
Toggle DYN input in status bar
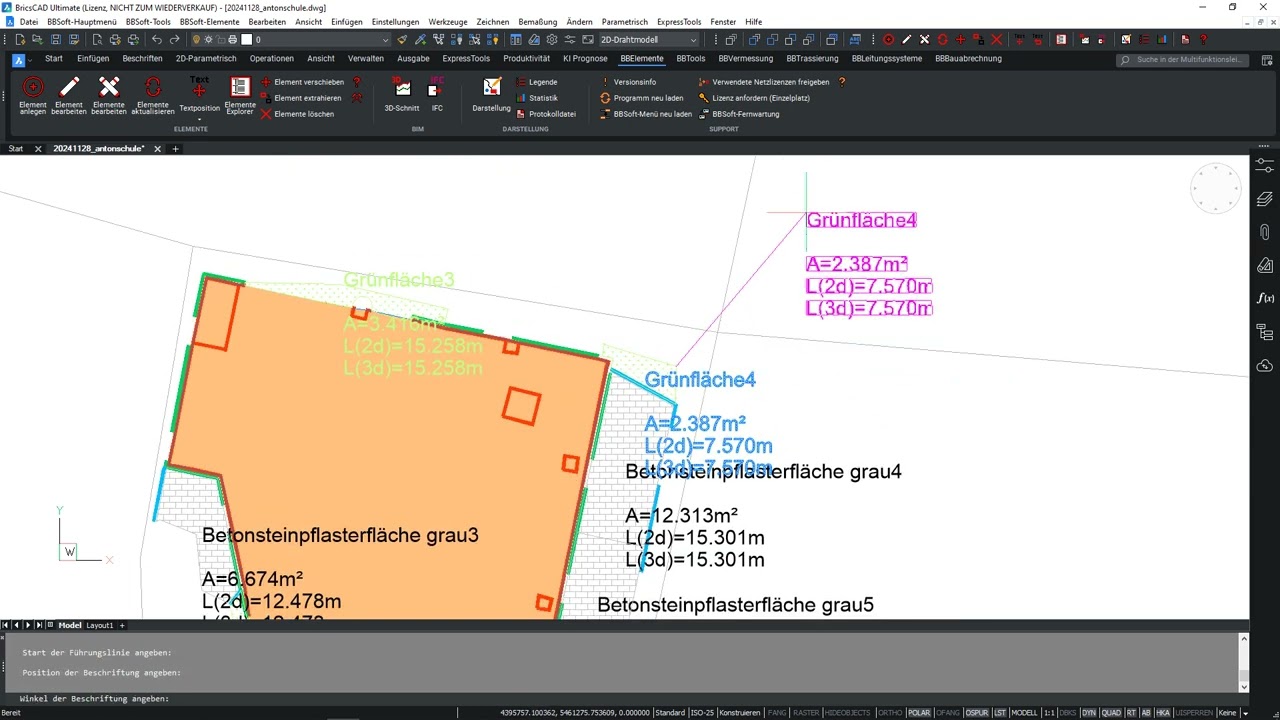click(1089, 713)
